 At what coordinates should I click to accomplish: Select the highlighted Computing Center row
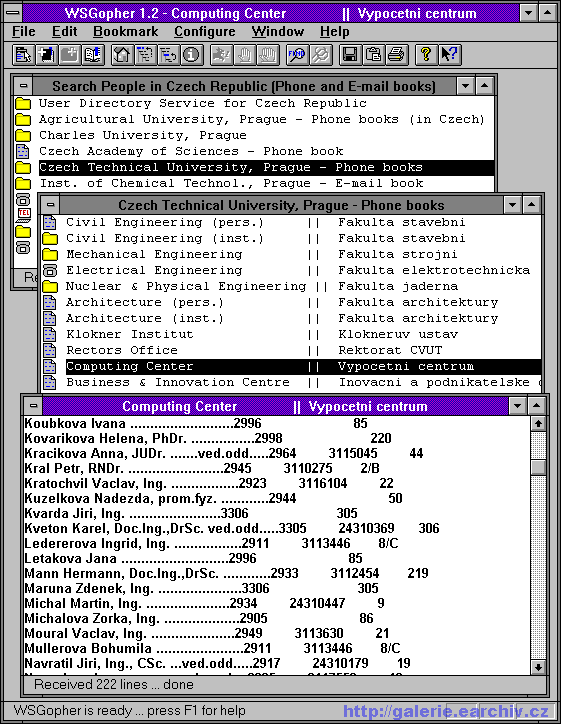tap(303, 367)
